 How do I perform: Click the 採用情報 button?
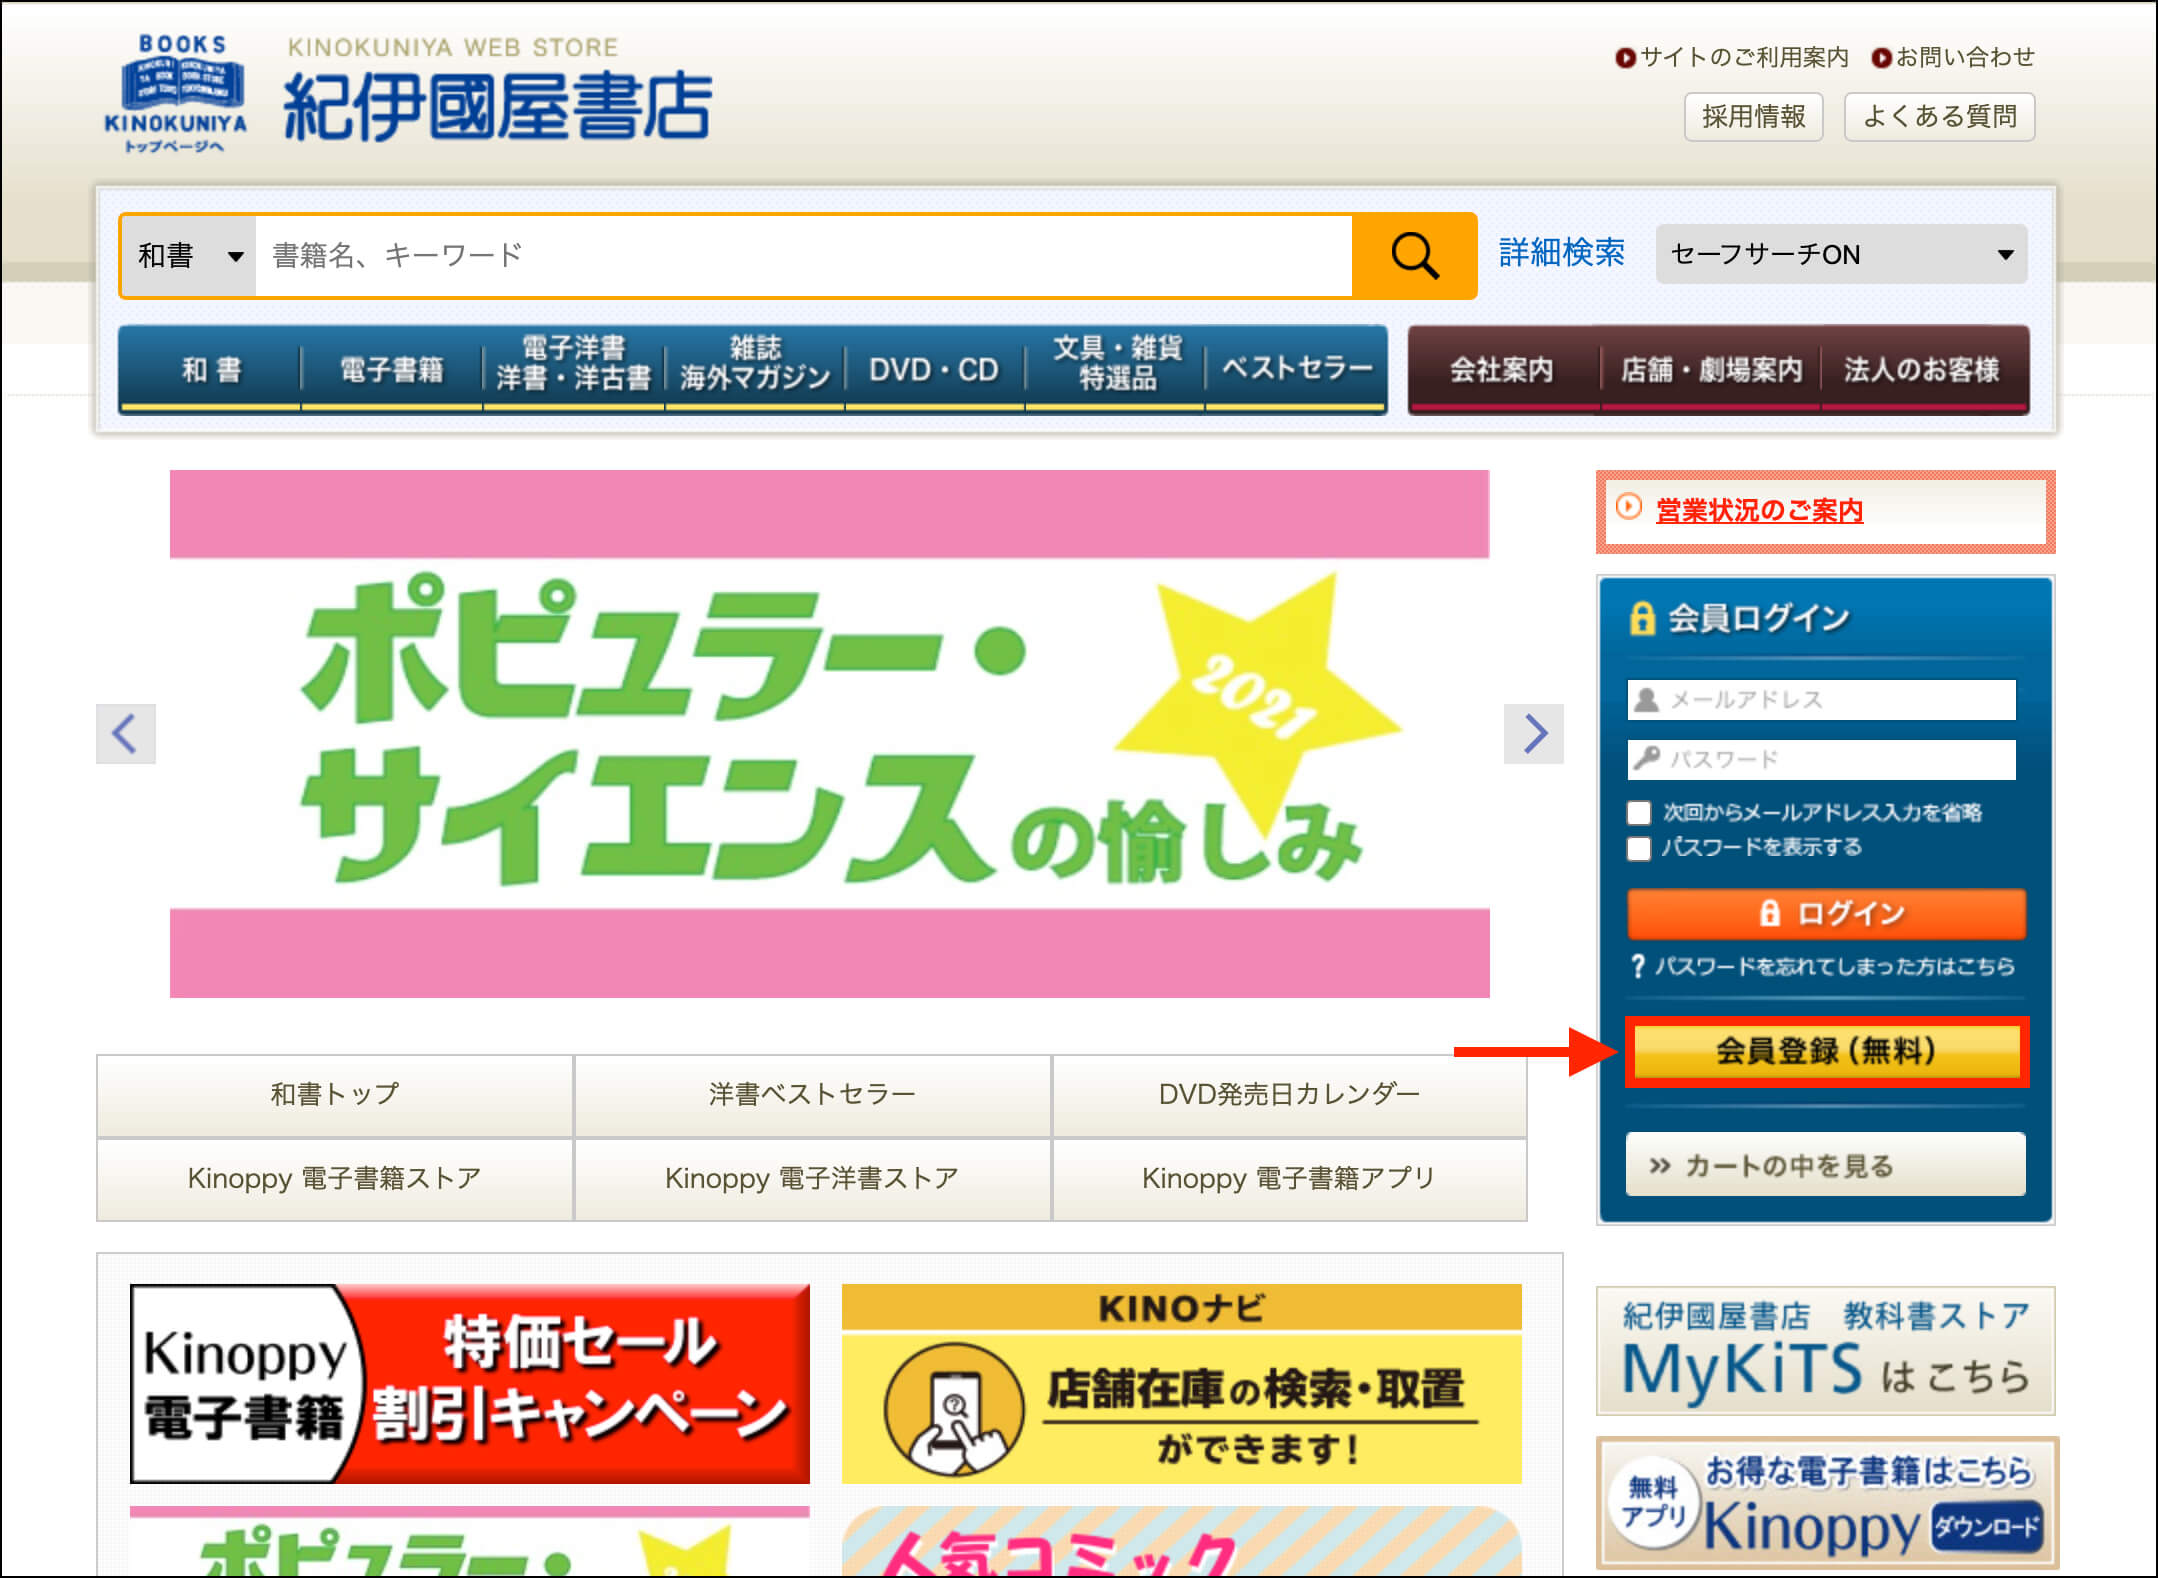coord(1754,117)
